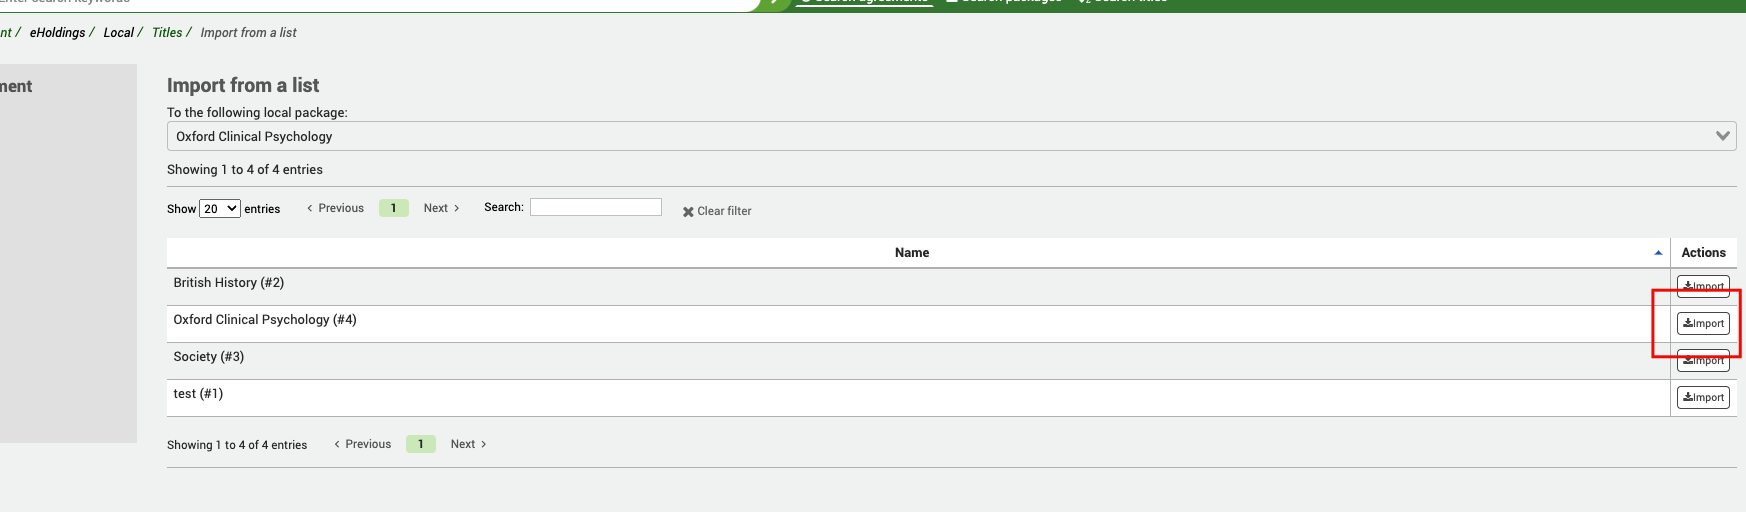Click Import icon in Society row
The width and height of the screenshot is (1746, 512).
pyautogui.click(x=1688, y=361)
